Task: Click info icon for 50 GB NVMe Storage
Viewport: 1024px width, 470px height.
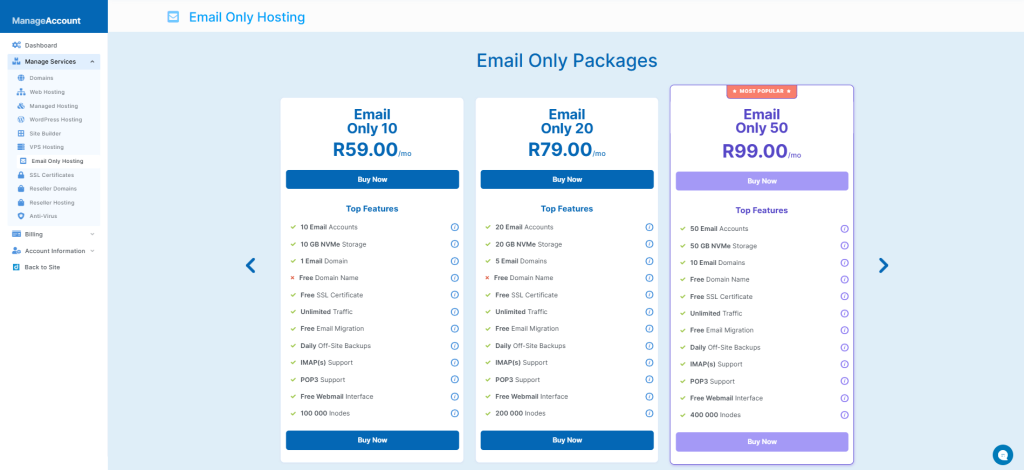Action: (x=844, y=245)
